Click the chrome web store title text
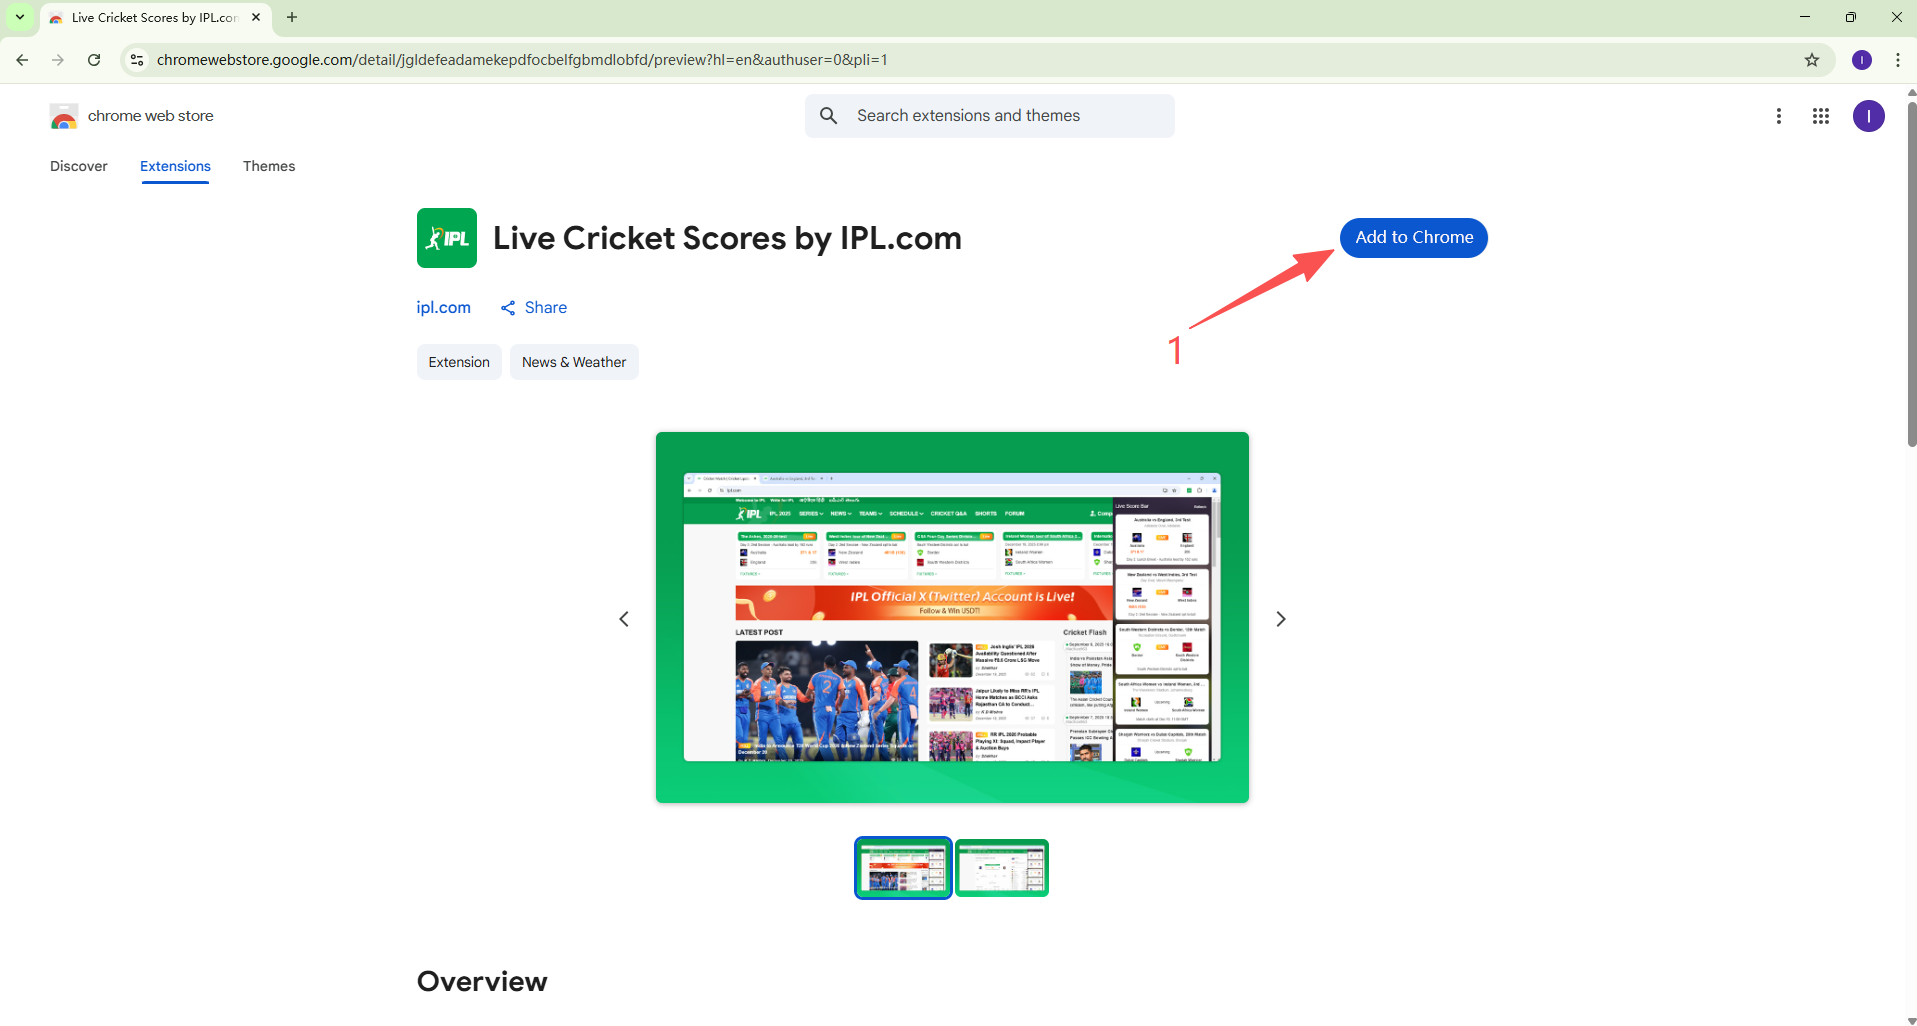 (151, 116)
